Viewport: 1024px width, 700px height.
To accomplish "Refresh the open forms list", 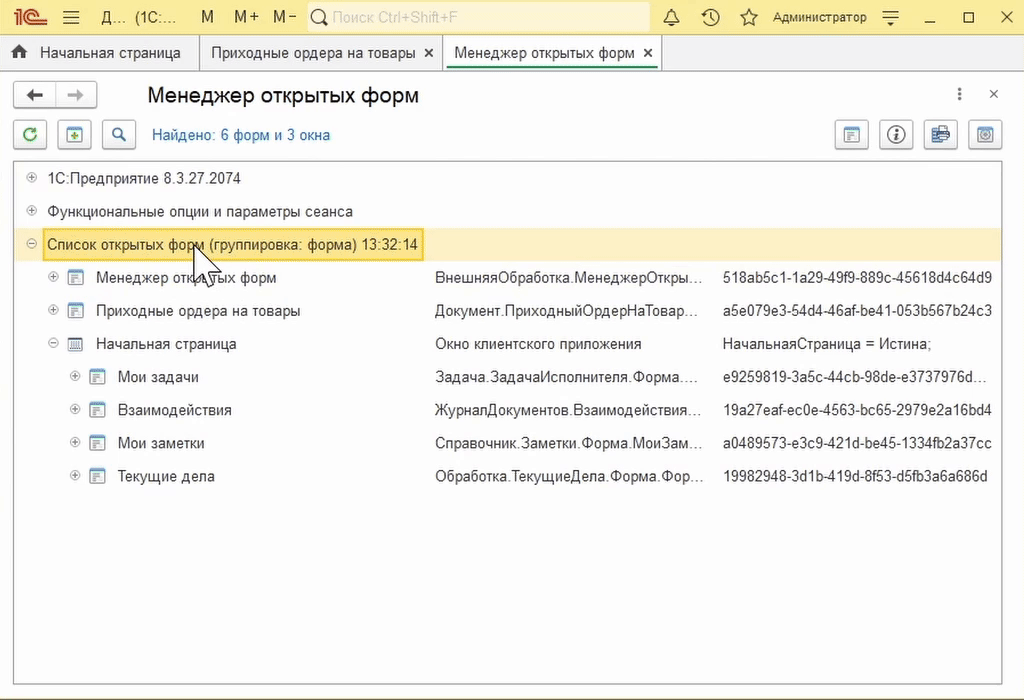I will point(30,135).
